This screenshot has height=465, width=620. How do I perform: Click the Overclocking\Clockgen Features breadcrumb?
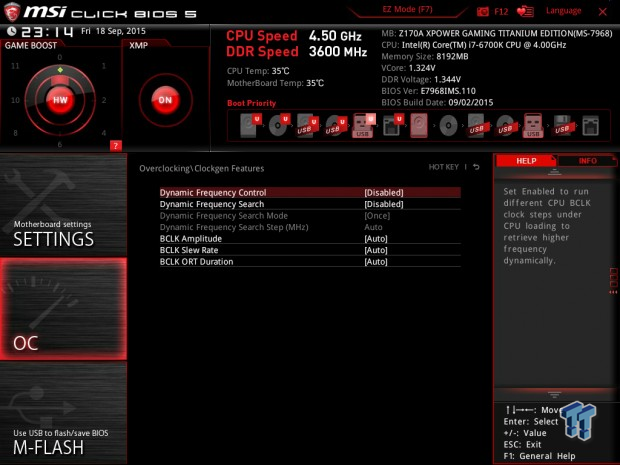(x=201, y=168)
